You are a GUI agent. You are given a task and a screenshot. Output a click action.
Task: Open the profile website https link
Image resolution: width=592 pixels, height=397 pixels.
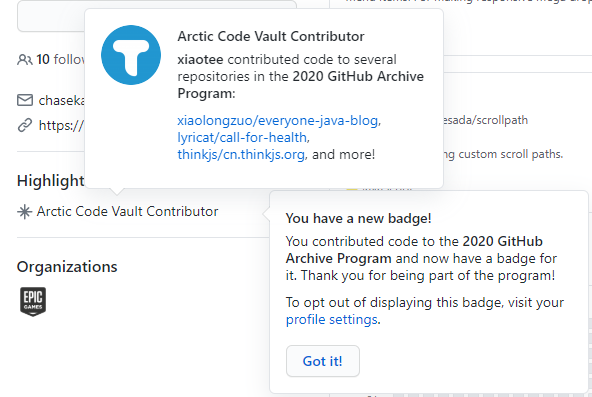pyautogui.click(x=61, y=125)
